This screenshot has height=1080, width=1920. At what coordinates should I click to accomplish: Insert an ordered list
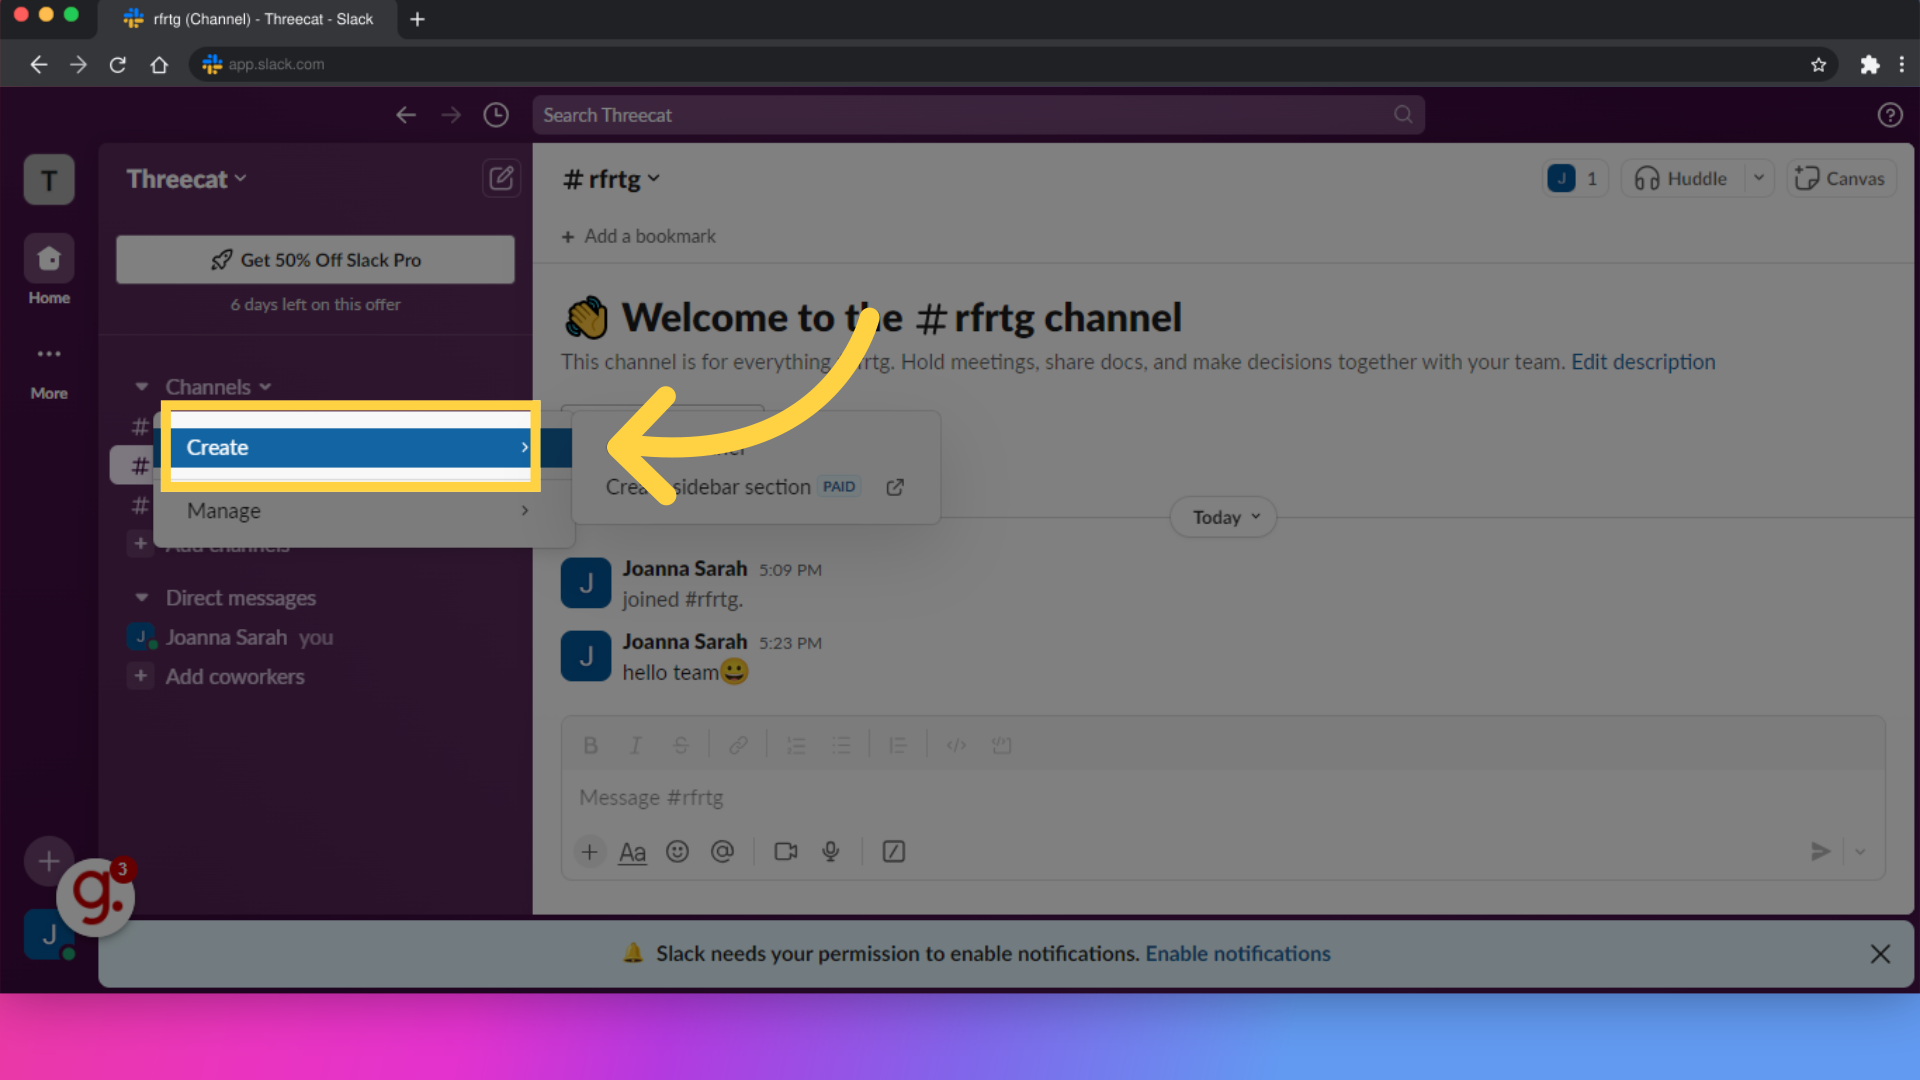796,745
